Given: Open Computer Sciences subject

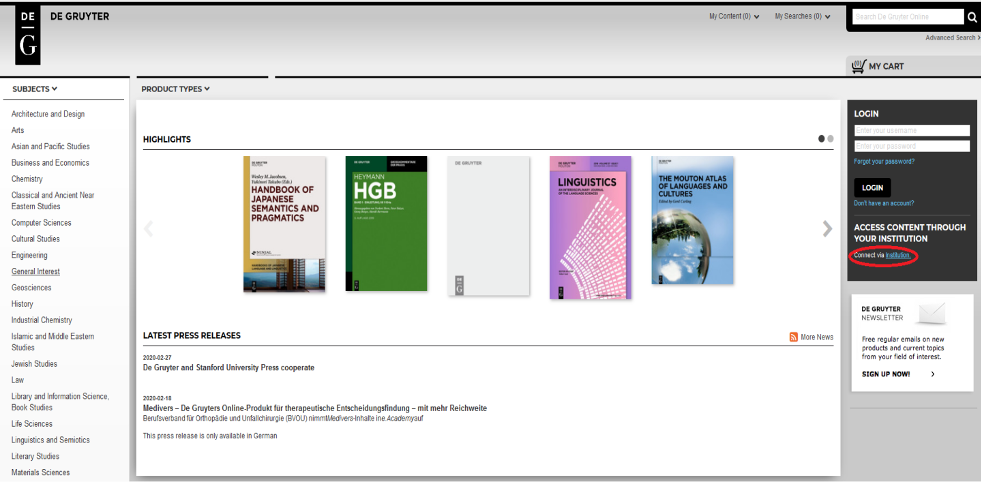Looking at the screenshot, I should click(x=41, y=223).
